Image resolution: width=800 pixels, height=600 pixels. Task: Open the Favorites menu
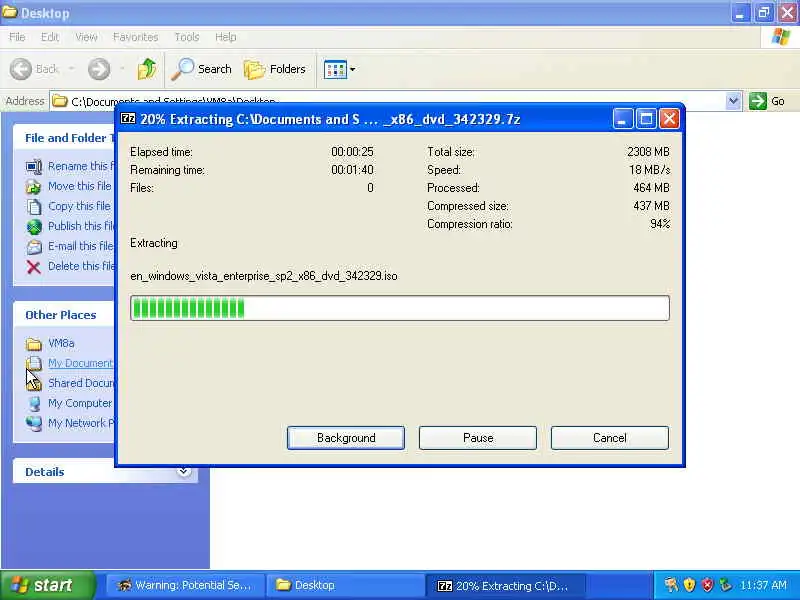pos(136,37)
